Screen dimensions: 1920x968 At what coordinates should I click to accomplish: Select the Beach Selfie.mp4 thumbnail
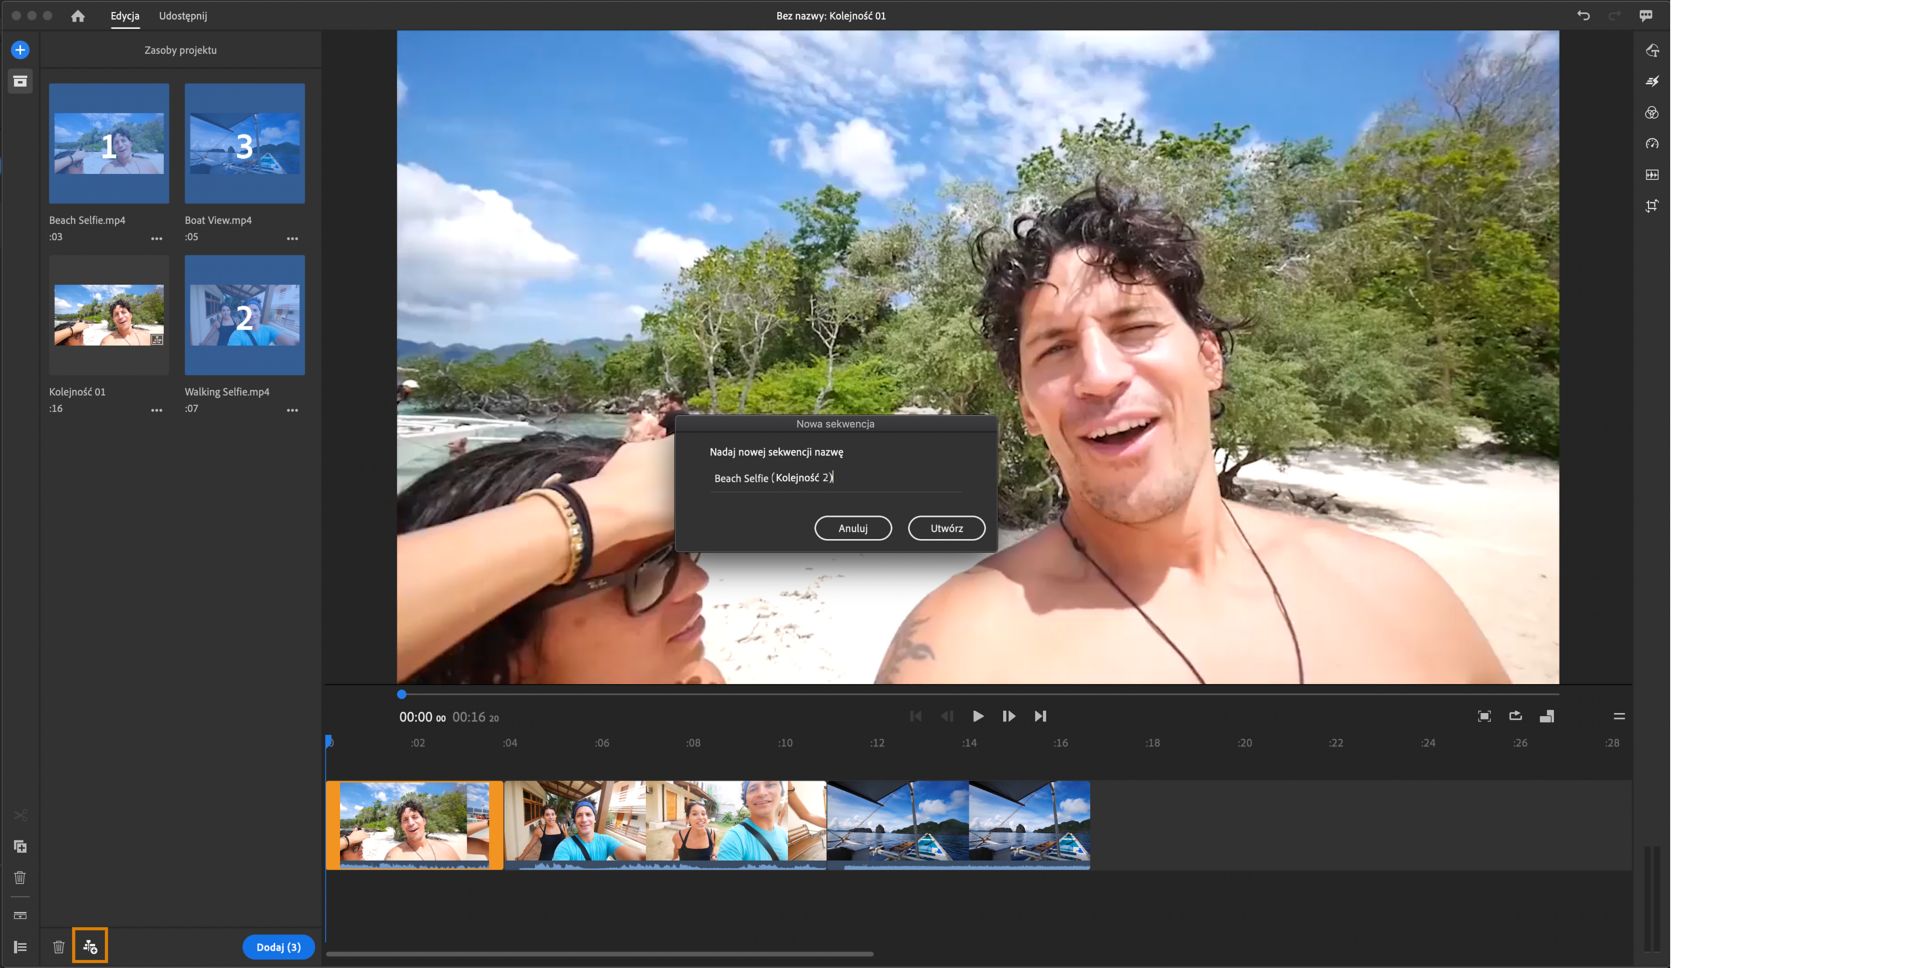[109, 143]
